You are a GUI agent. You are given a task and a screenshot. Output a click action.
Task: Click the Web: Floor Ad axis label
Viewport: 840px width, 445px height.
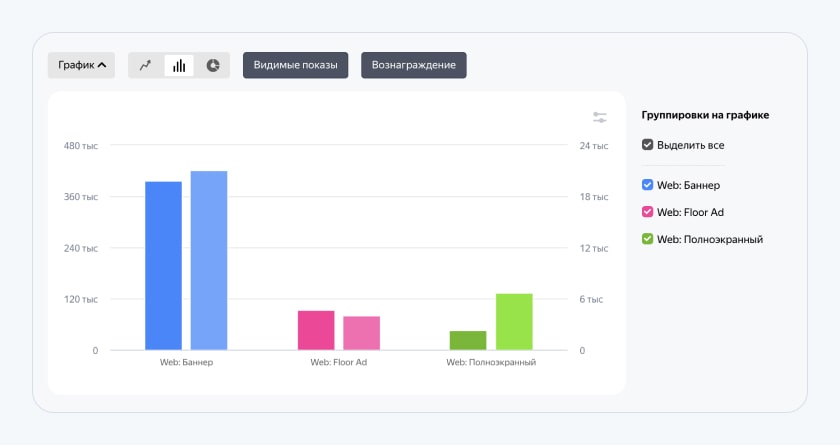pyautogui.click(x=339, y=363)
